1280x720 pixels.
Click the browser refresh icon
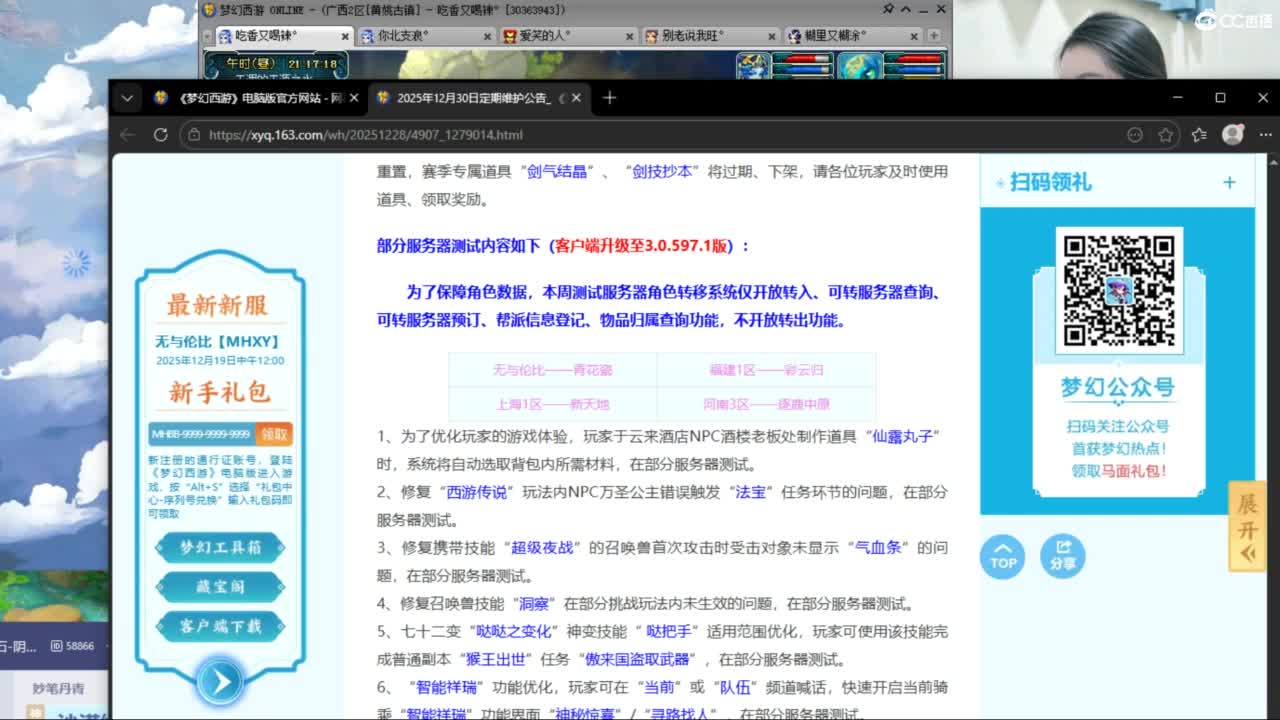click(x=160, y=135)
